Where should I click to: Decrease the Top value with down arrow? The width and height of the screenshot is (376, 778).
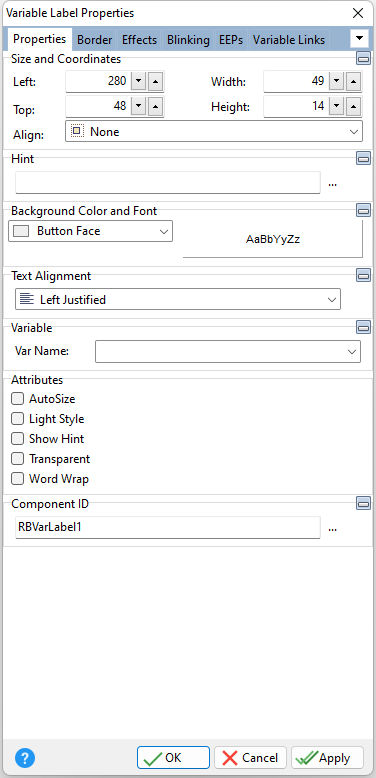point(139,106)
